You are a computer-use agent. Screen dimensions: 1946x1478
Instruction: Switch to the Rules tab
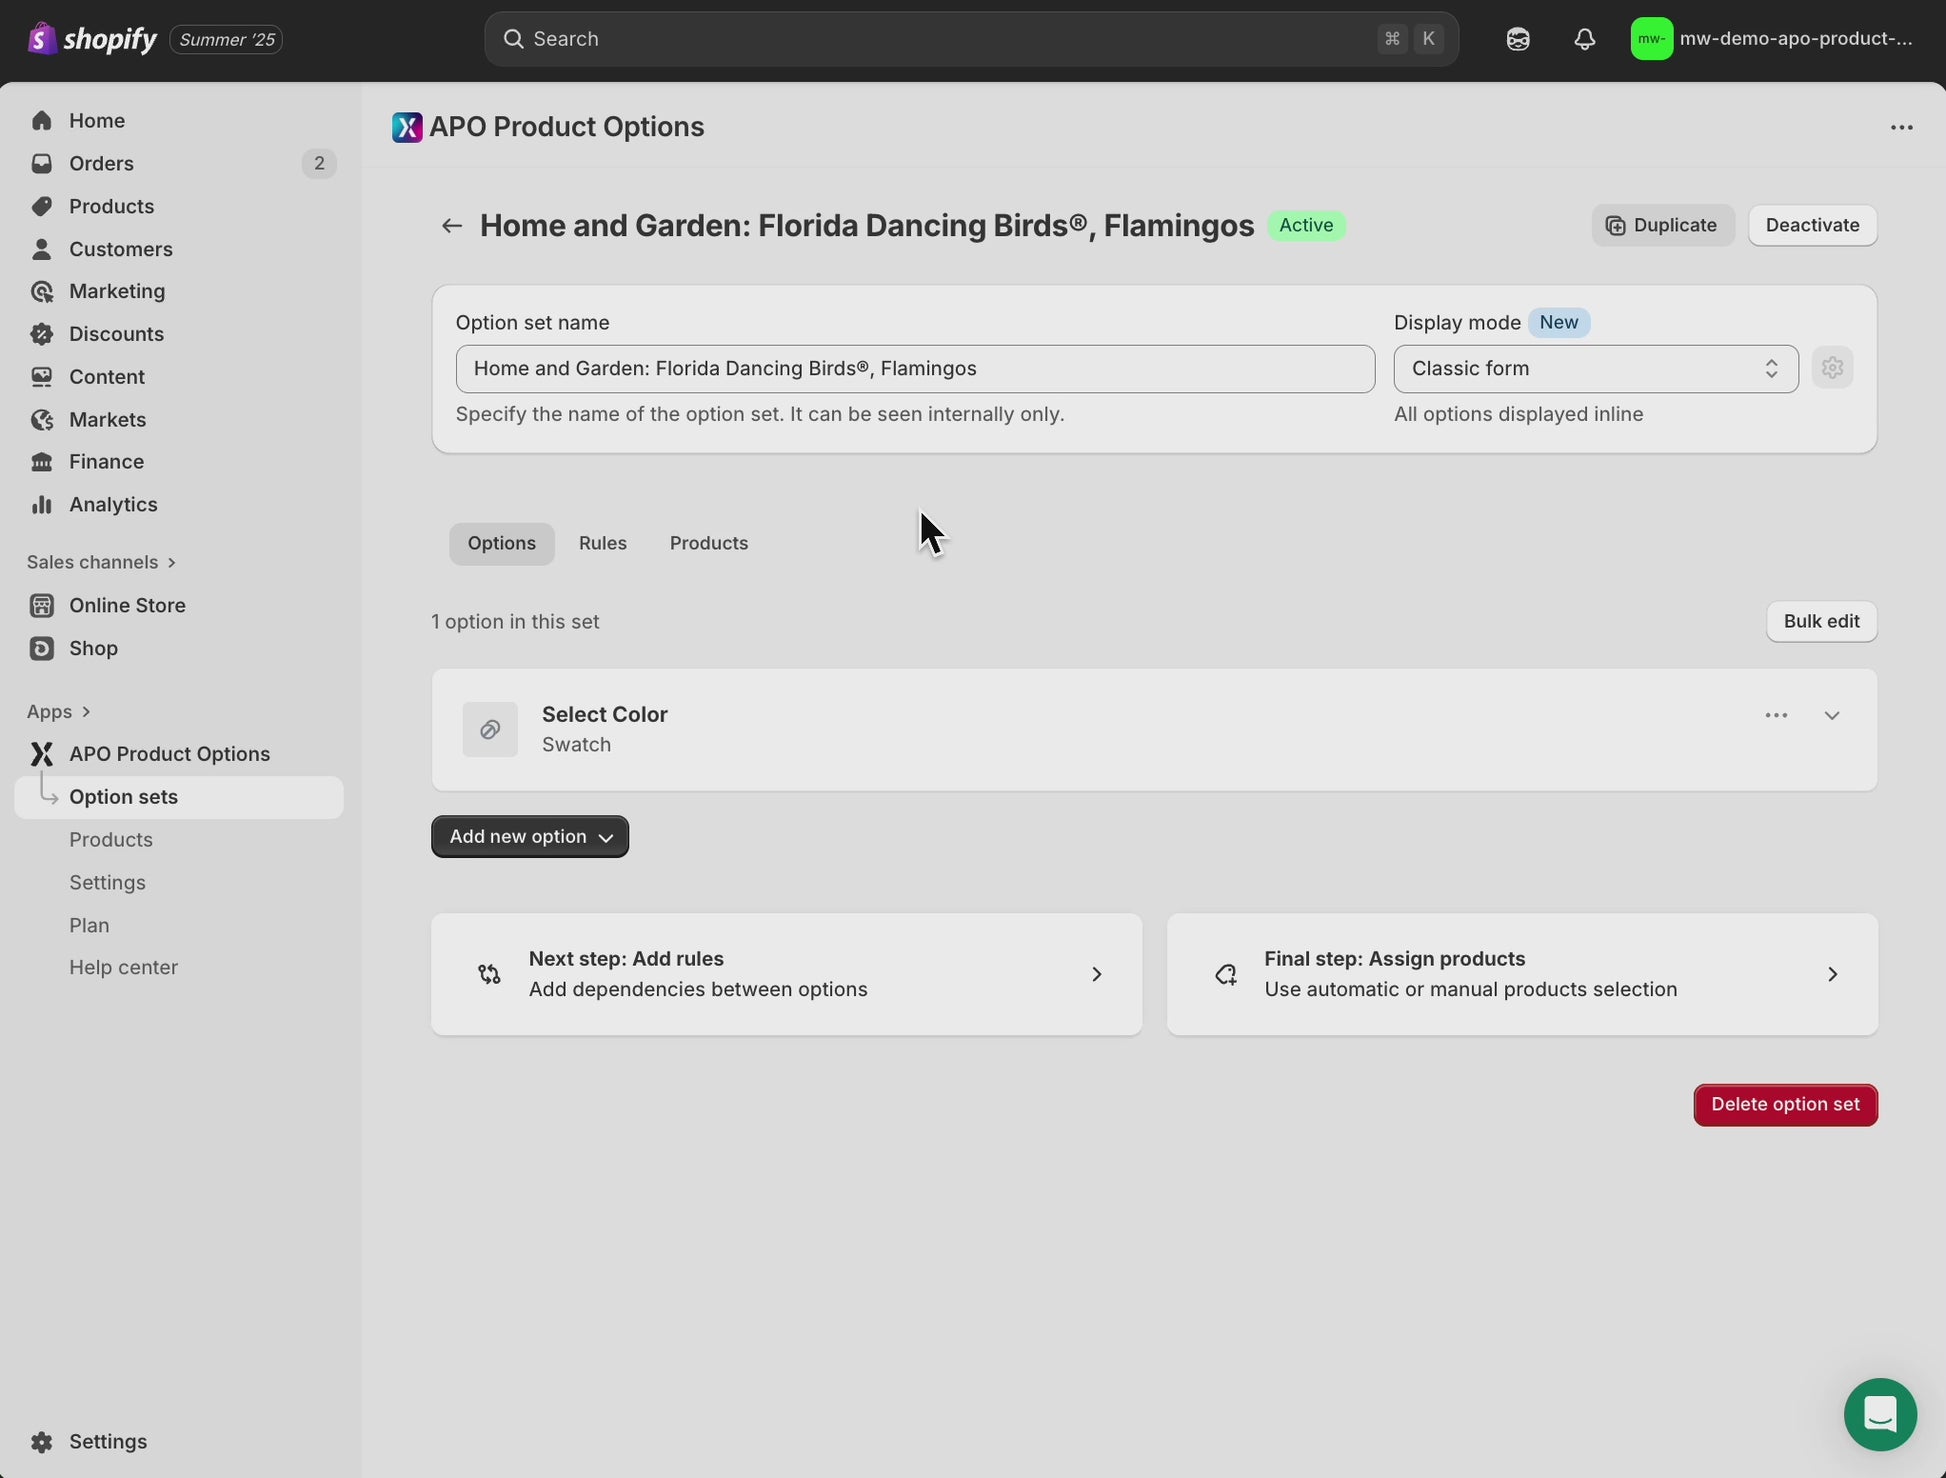coord(603,544)
